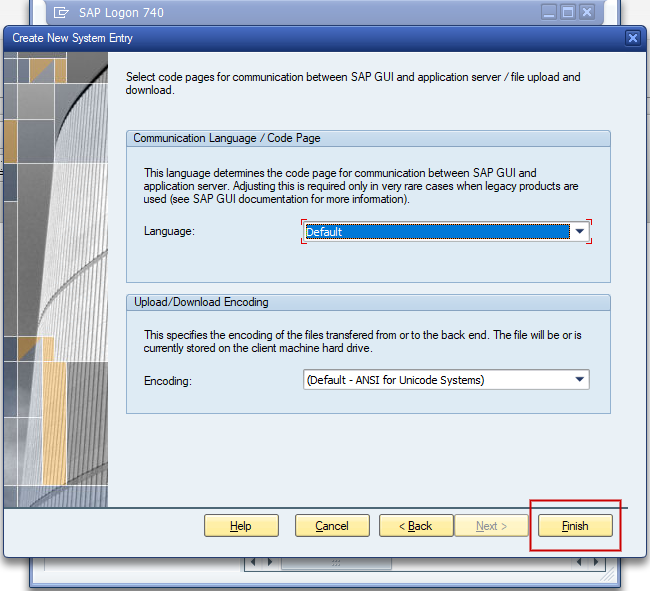Screen dimensions: 650x591
Task: Click the Help button
Action: coord(241,526)
